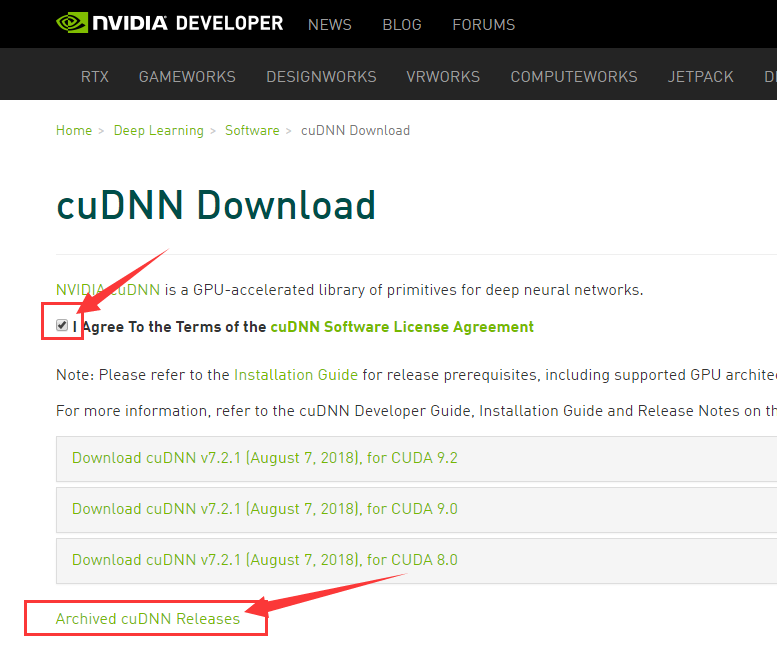777x653 pixels.
Task: Open the GAMEWORKS menu
Action: point(187,77)
